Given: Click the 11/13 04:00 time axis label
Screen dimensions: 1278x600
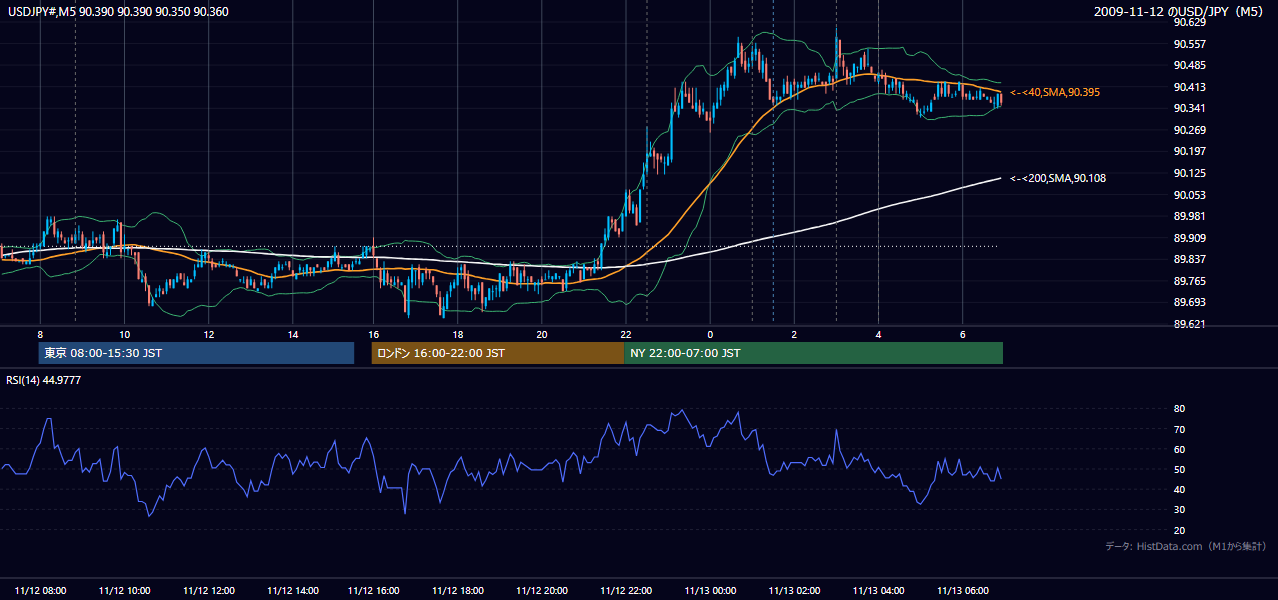Looking at the screenshot, I should pos(880,591).
